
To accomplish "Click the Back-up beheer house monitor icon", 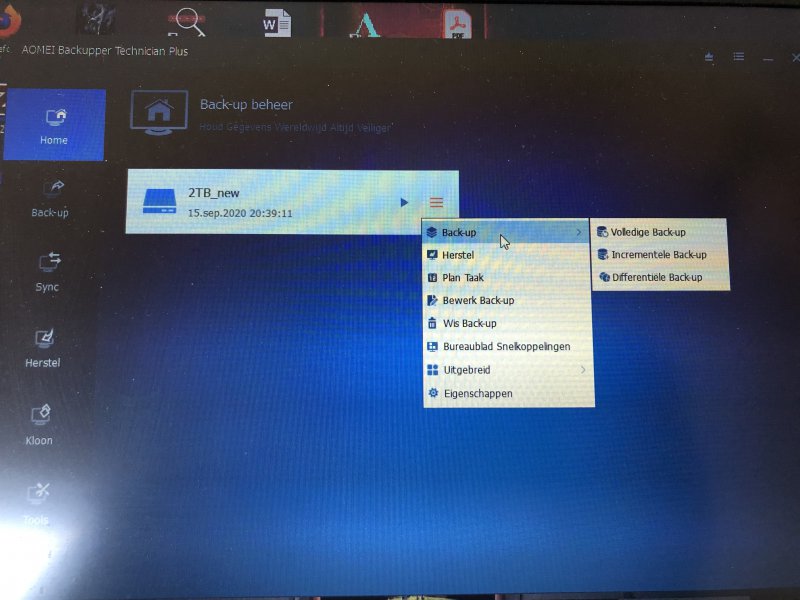I will pos(159,112).
